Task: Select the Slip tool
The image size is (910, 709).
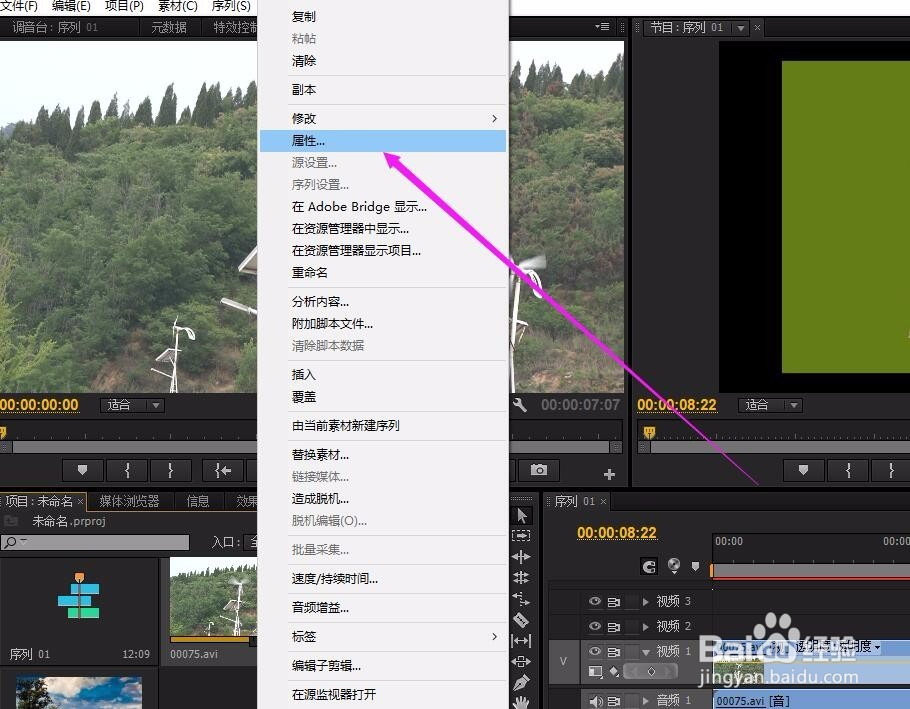Action: click(x=521, y=641)
